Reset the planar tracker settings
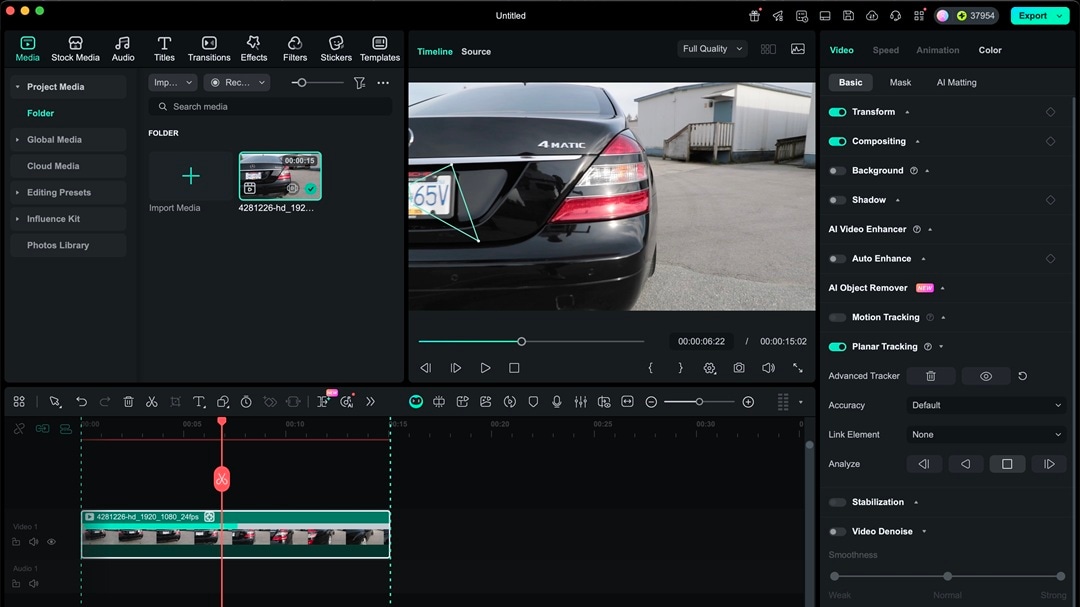 1022,376
